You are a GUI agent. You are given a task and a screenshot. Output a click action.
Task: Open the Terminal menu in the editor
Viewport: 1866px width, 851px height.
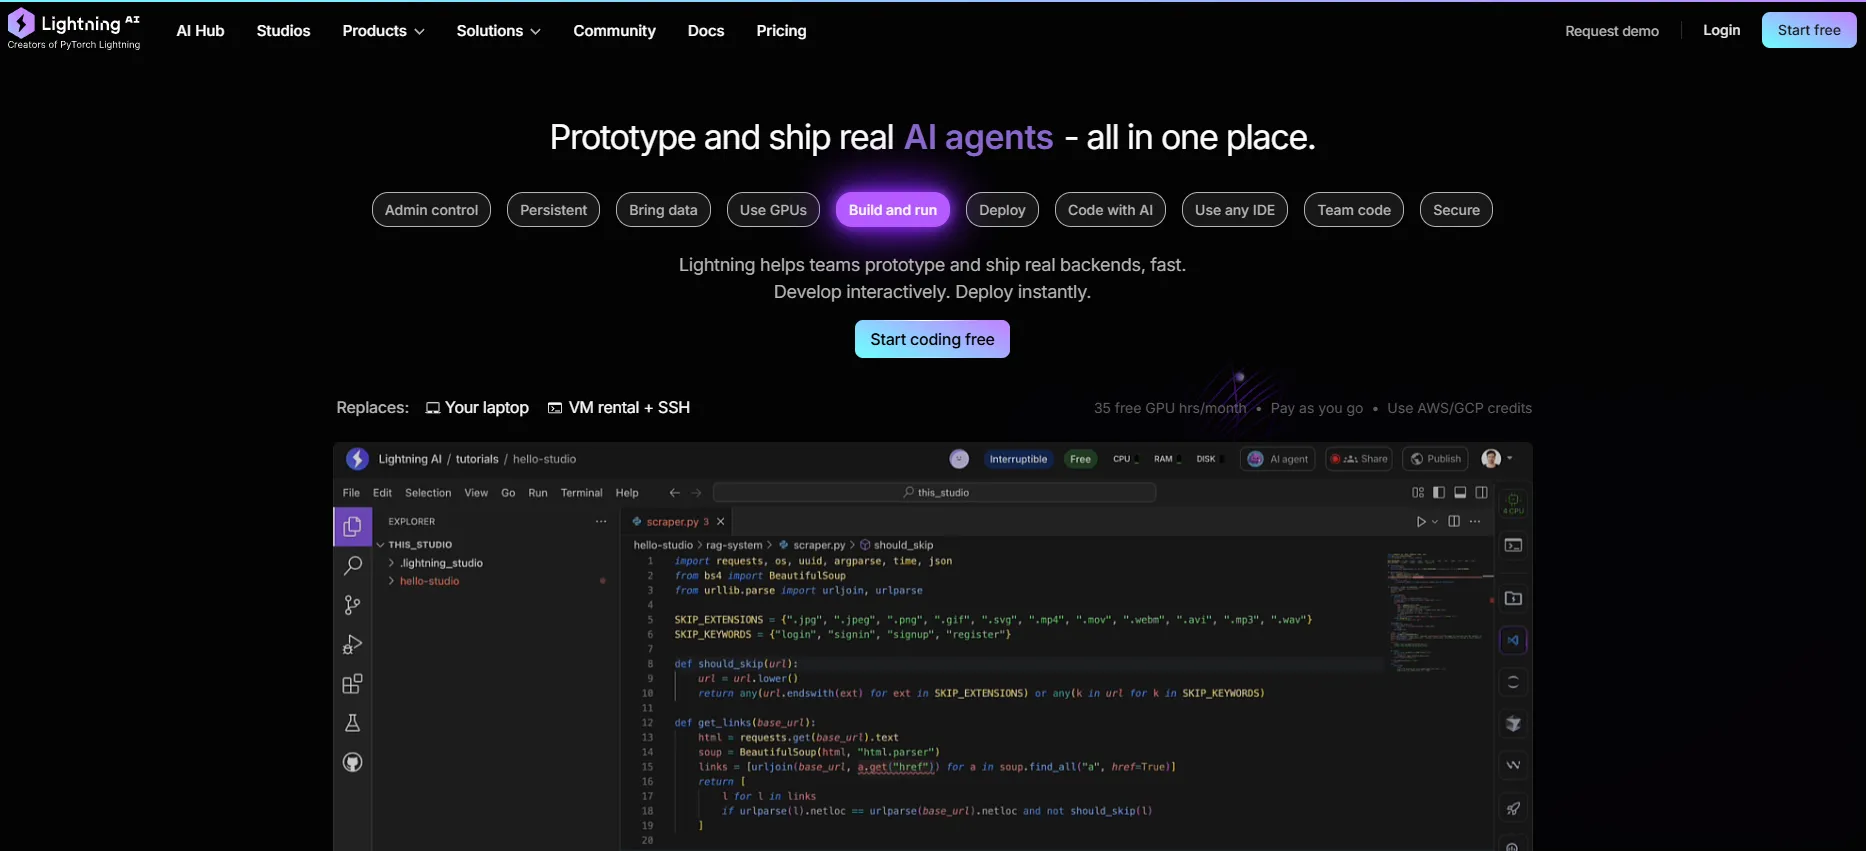[x=581, y=493]
